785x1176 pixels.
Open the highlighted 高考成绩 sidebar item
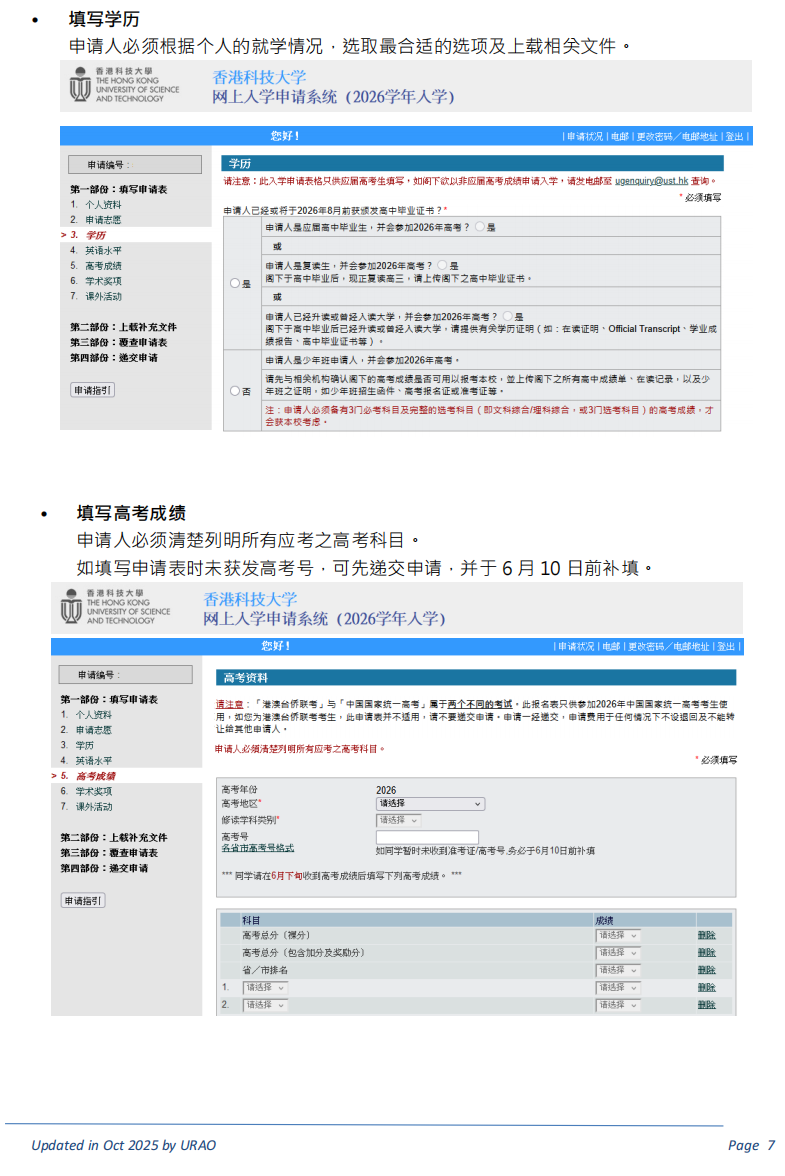click(x=95, y=776)
